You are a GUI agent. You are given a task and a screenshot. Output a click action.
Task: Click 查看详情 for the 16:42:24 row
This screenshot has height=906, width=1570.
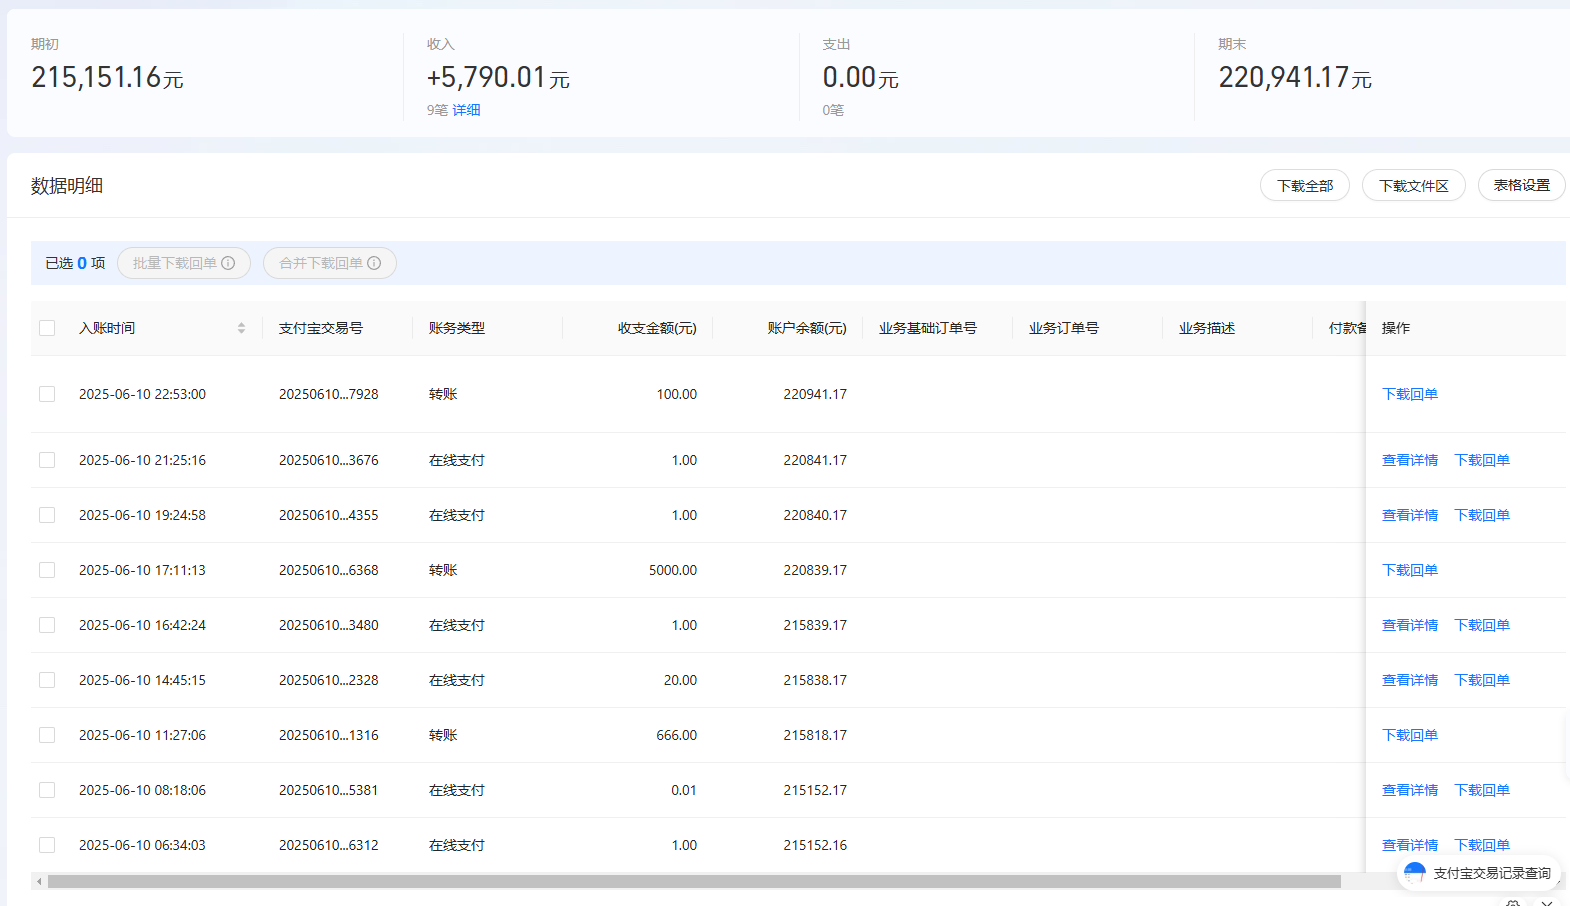(1410, 625)
